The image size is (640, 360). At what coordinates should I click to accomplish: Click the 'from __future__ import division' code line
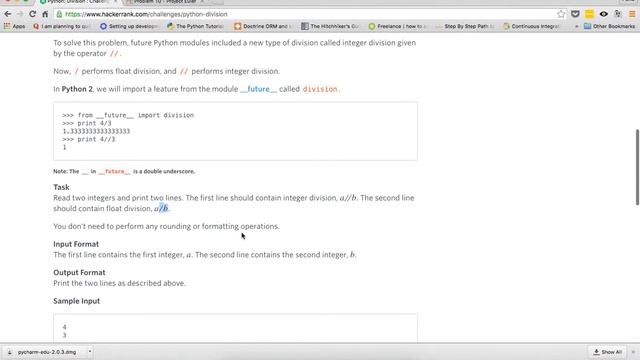point(128,115)
